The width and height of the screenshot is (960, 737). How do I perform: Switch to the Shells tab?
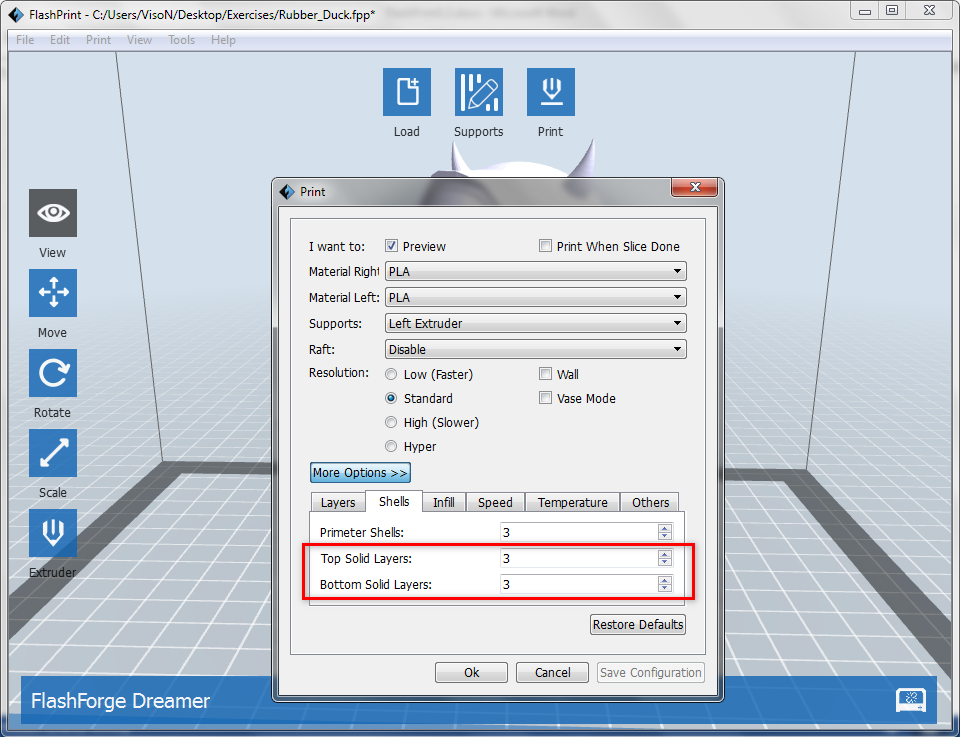(x=394, y=501)
